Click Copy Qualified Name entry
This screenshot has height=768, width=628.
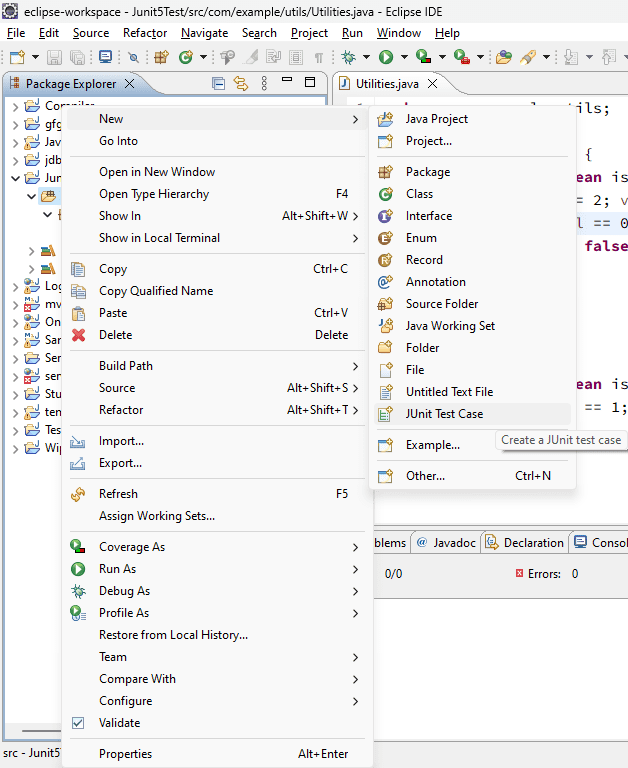point(217,291)
